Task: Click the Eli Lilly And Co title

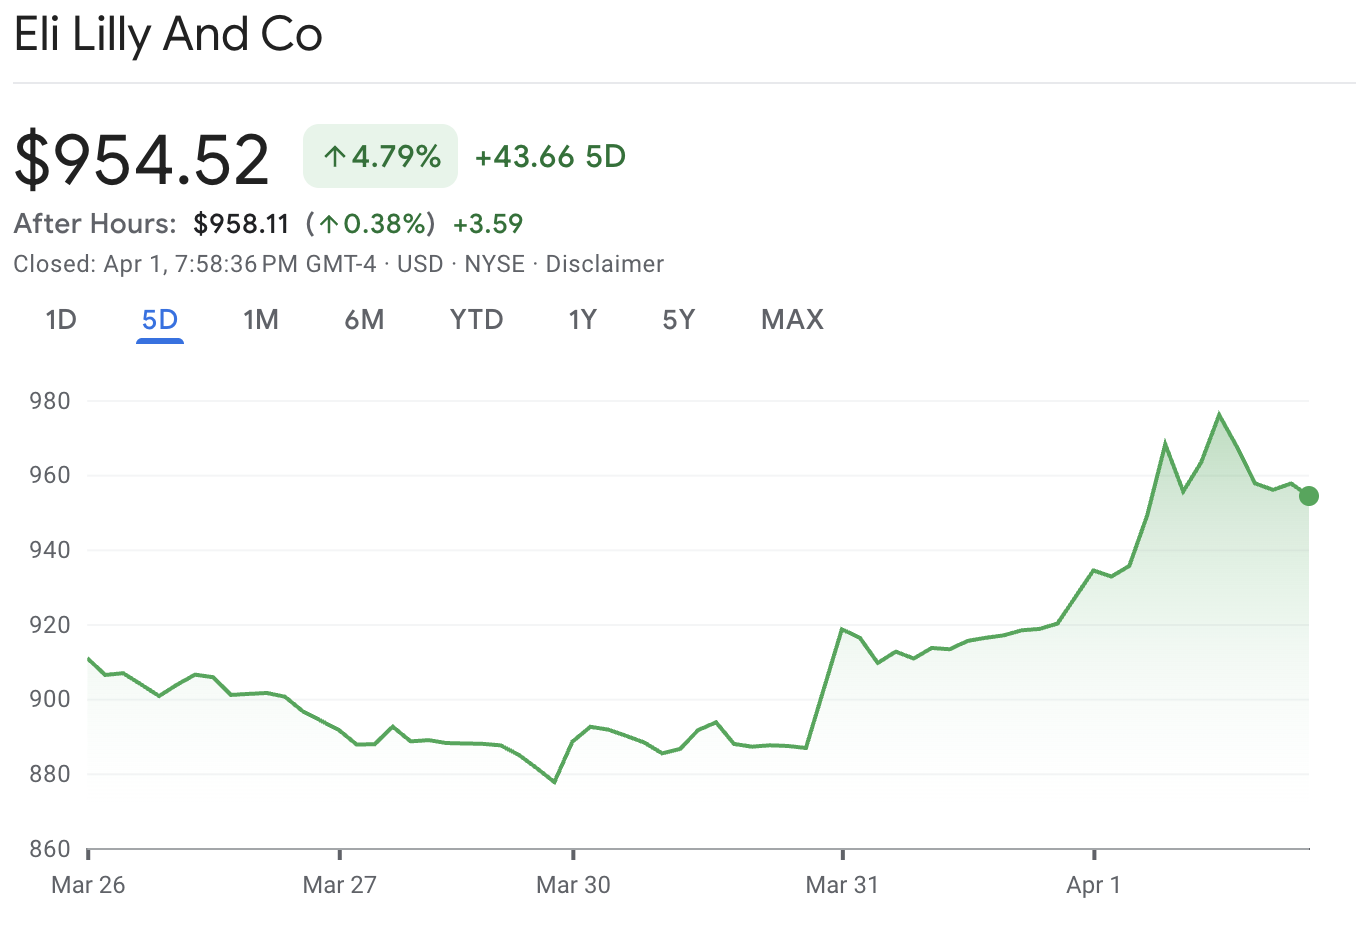Action: tap(167, 34)
